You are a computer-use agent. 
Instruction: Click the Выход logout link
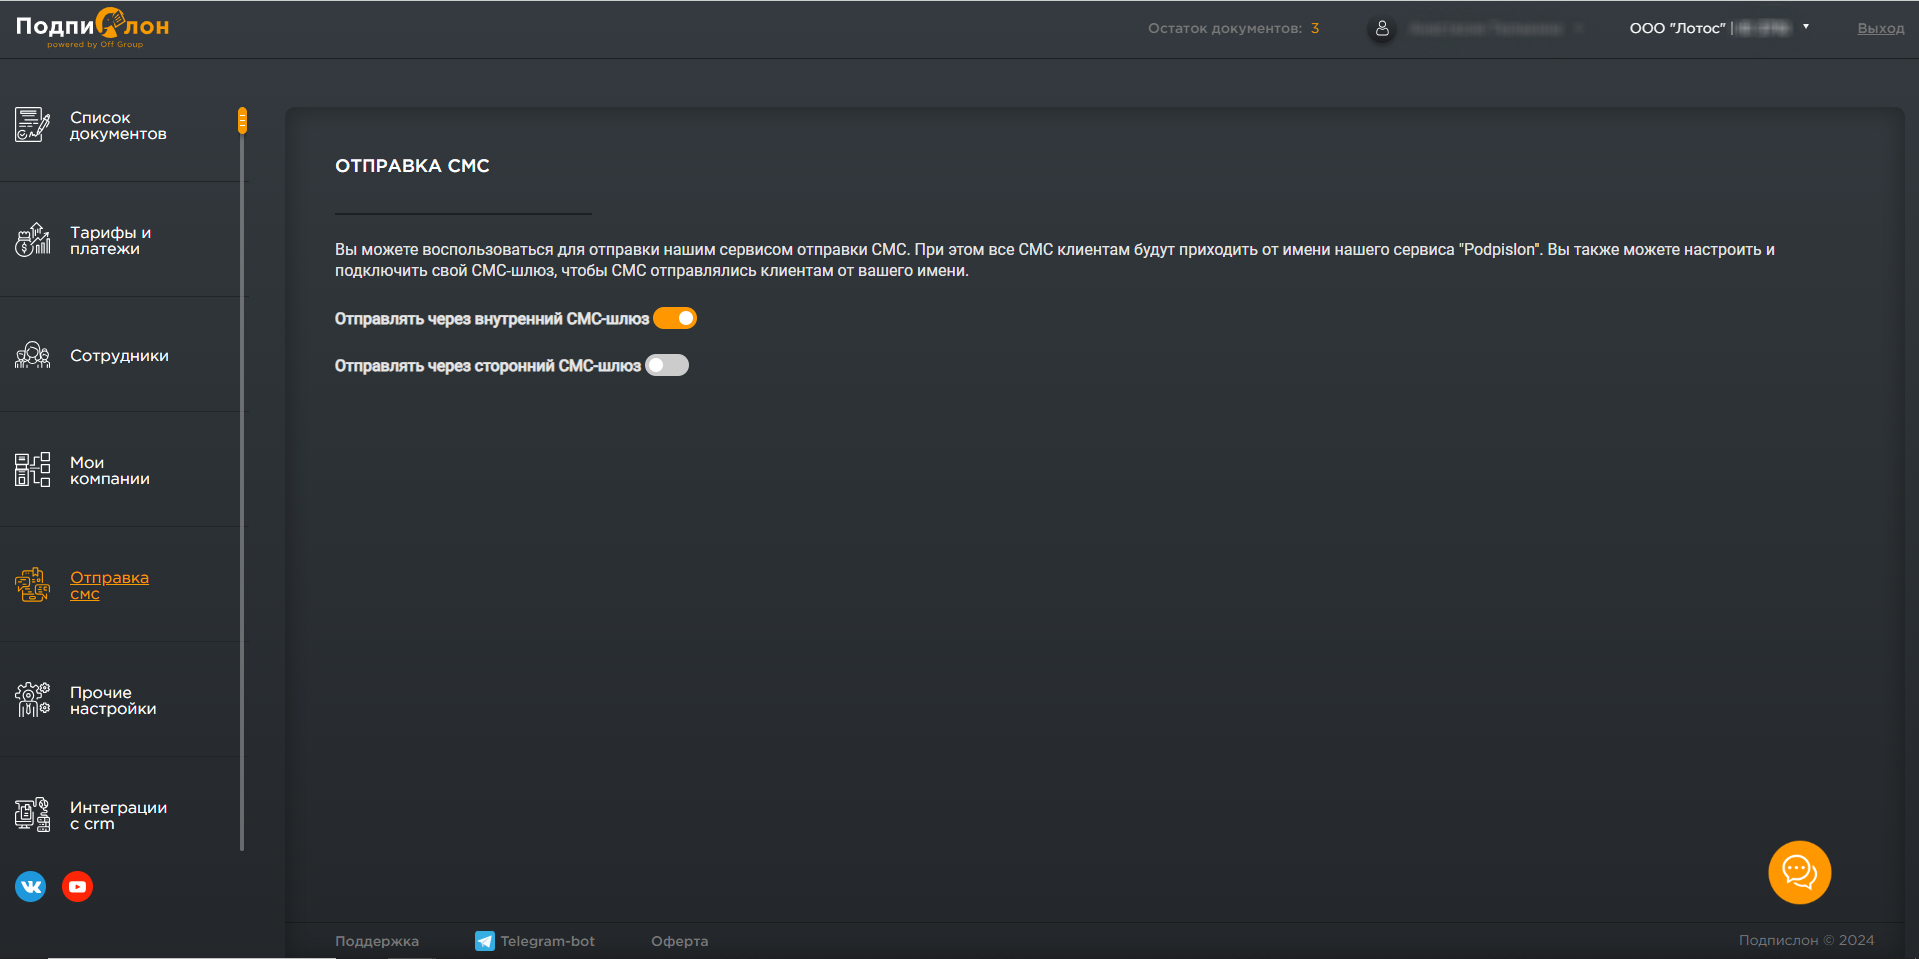point(1880,29)
